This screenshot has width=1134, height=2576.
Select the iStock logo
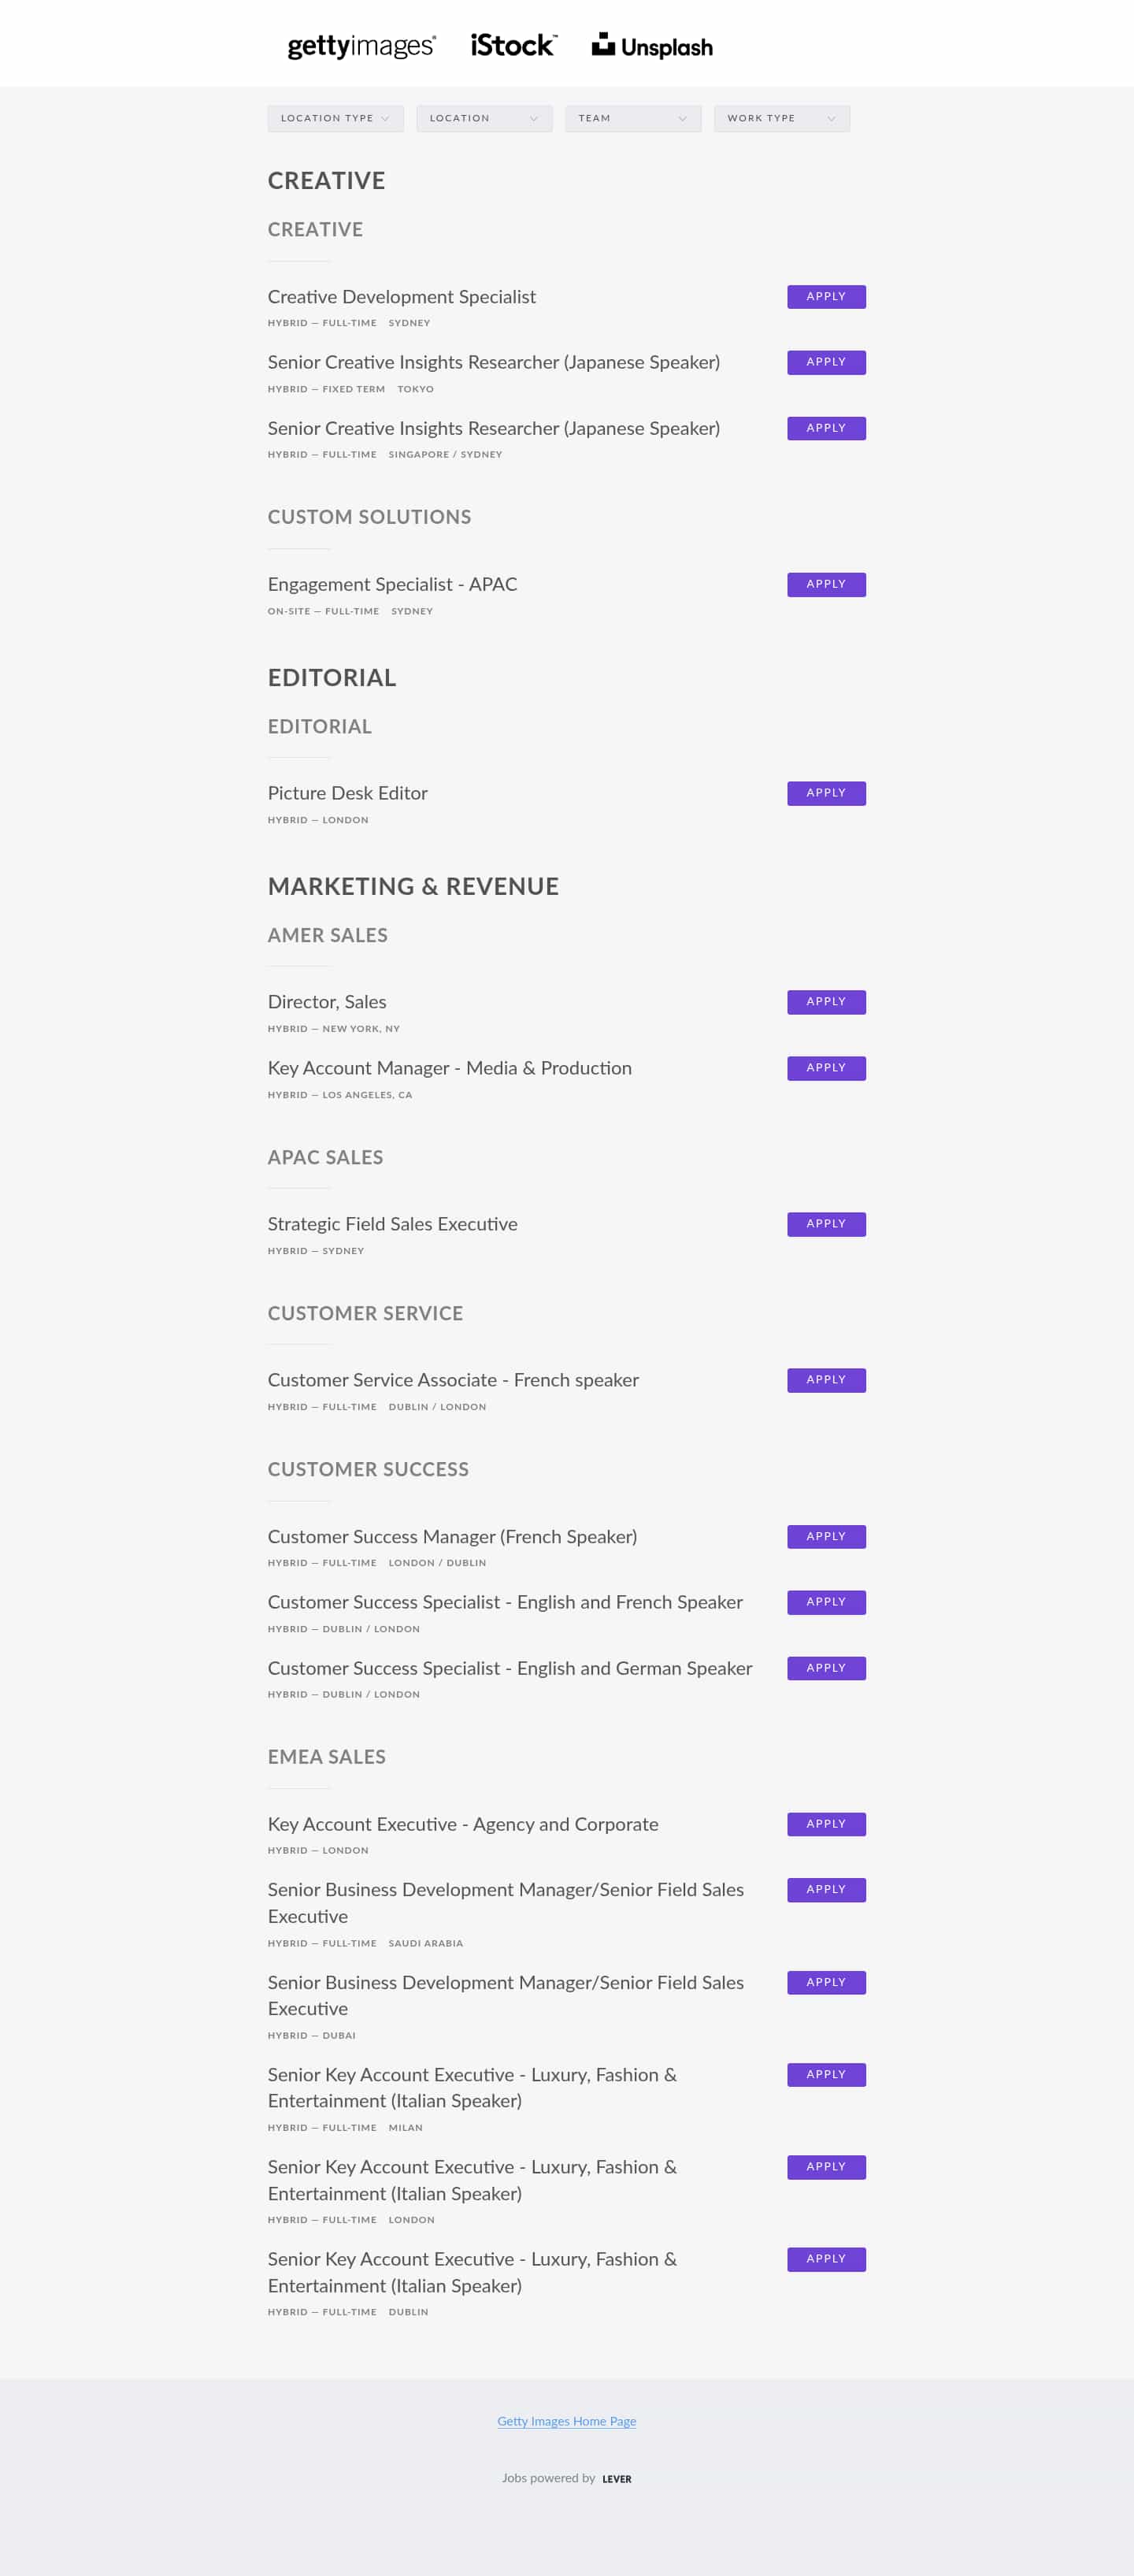tap(513, 44)
